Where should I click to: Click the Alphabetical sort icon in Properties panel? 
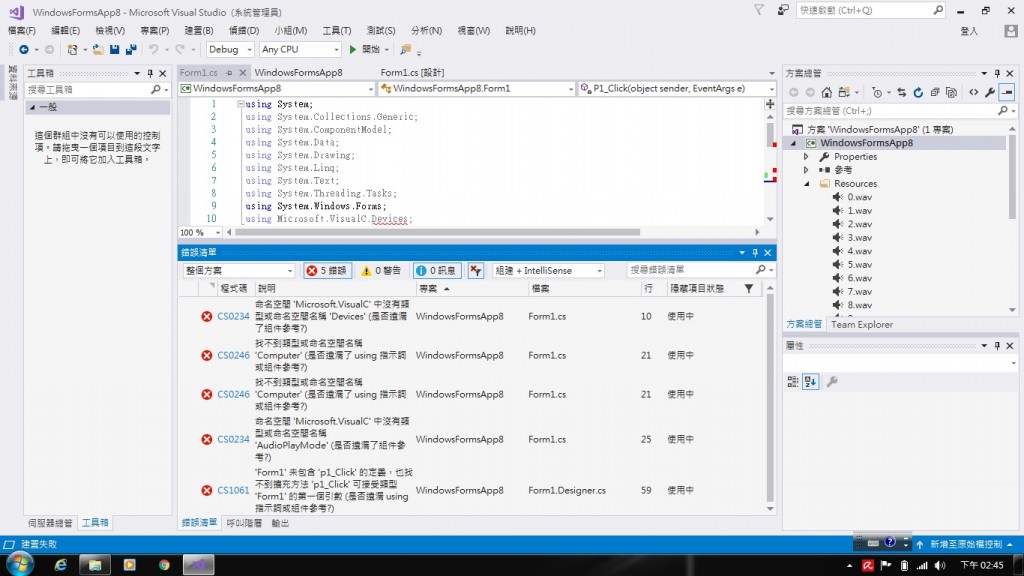coord(810,381)
